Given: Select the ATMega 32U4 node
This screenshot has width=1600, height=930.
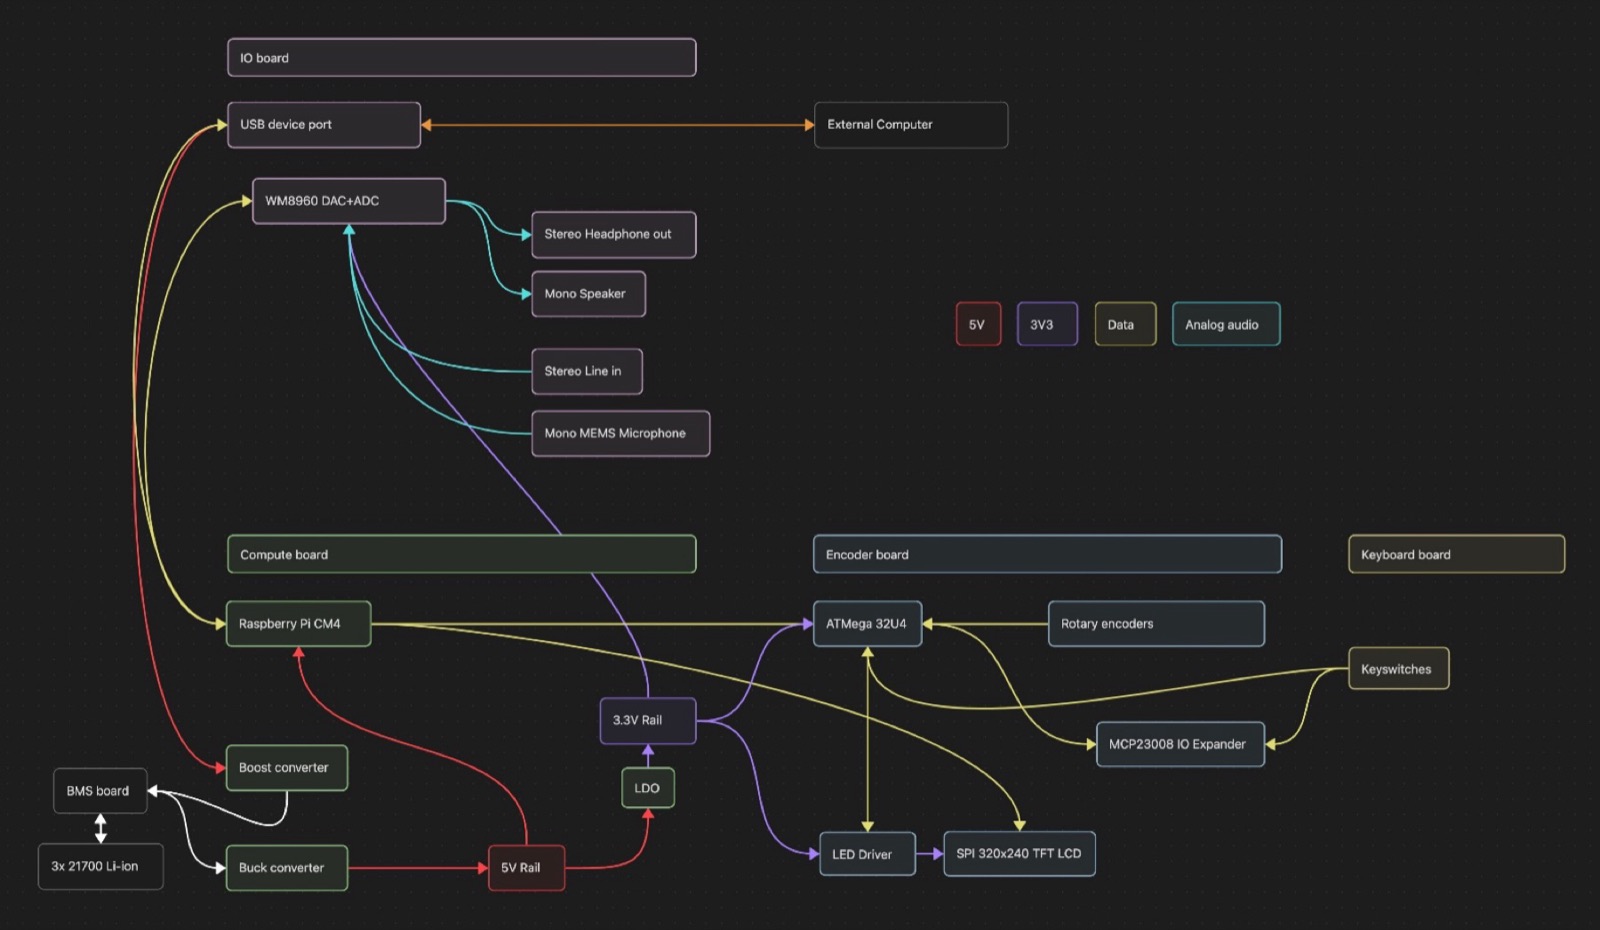Looking at the screenshot, I should coord(867,624).
